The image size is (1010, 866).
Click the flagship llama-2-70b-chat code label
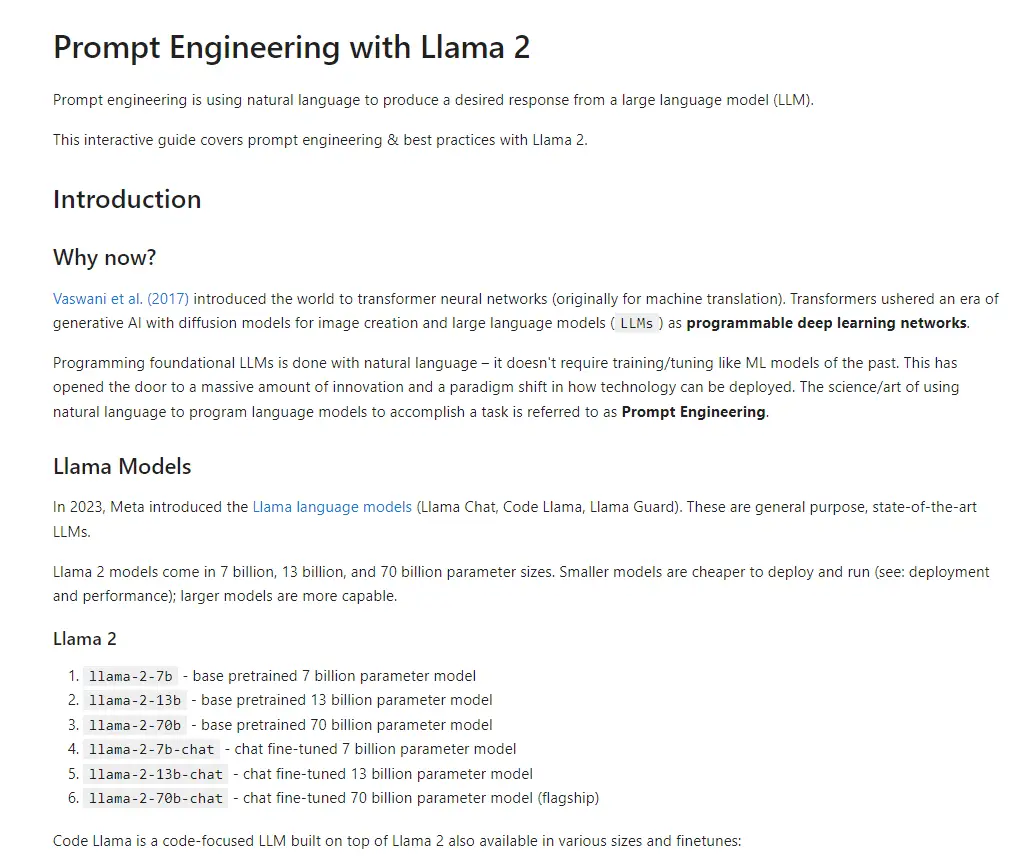pyautogui.click(x=155, y=798)
